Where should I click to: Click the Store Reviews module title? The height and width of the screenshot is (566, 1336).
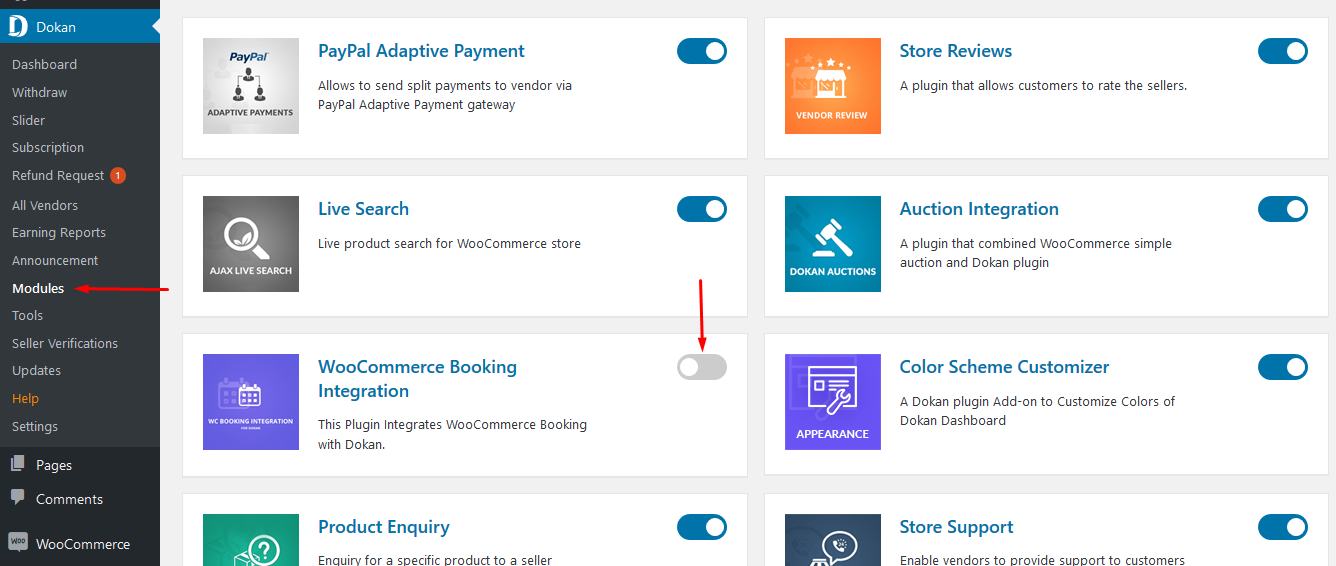(x=956, y=51)
